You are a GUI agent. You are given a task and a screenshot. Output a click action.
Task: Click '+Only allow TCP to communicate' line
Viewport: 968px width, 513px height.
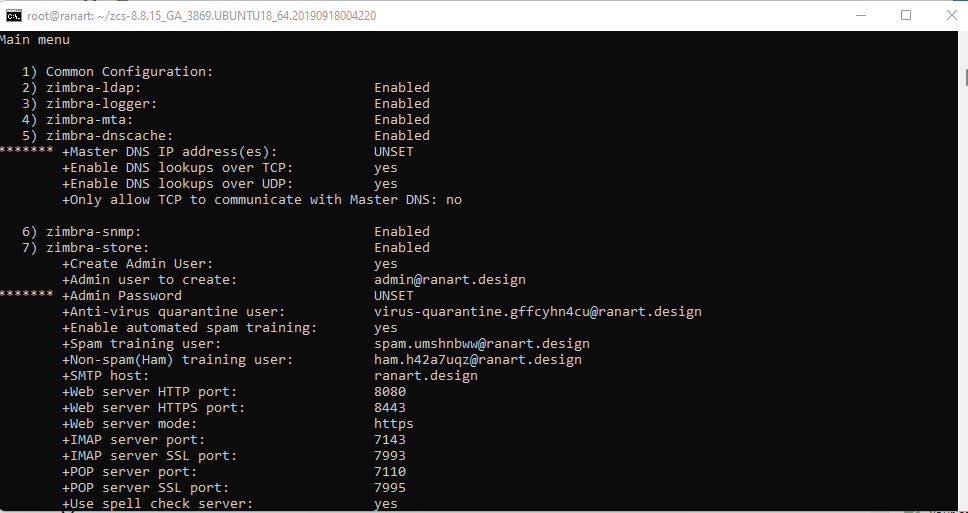coord(262,200)
